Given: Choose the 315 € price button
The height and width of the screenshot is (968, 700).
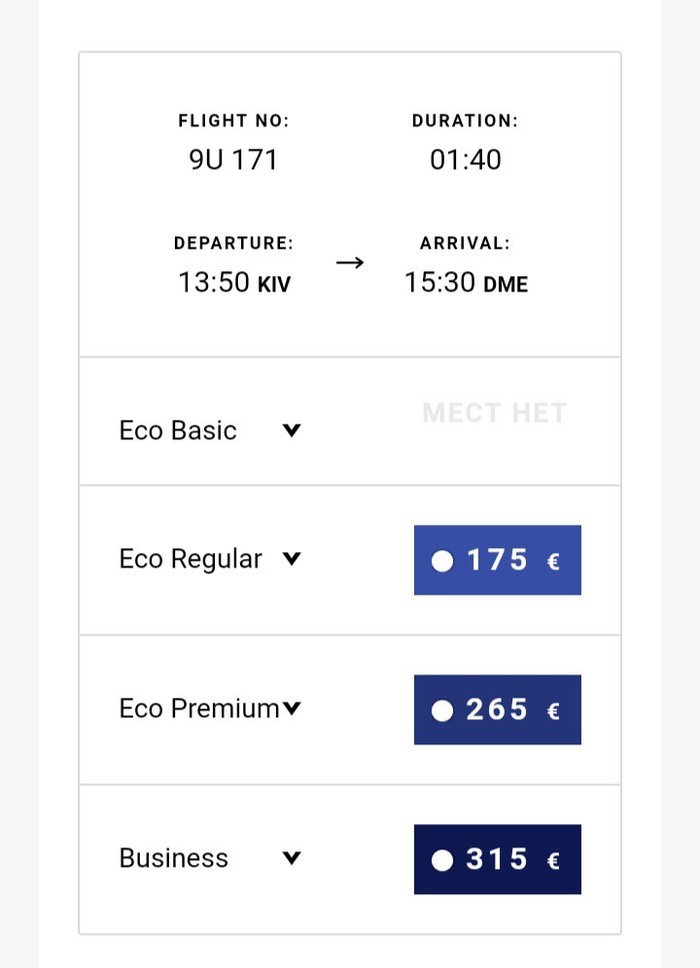Looking at the screenshot, I should point(497,859).
